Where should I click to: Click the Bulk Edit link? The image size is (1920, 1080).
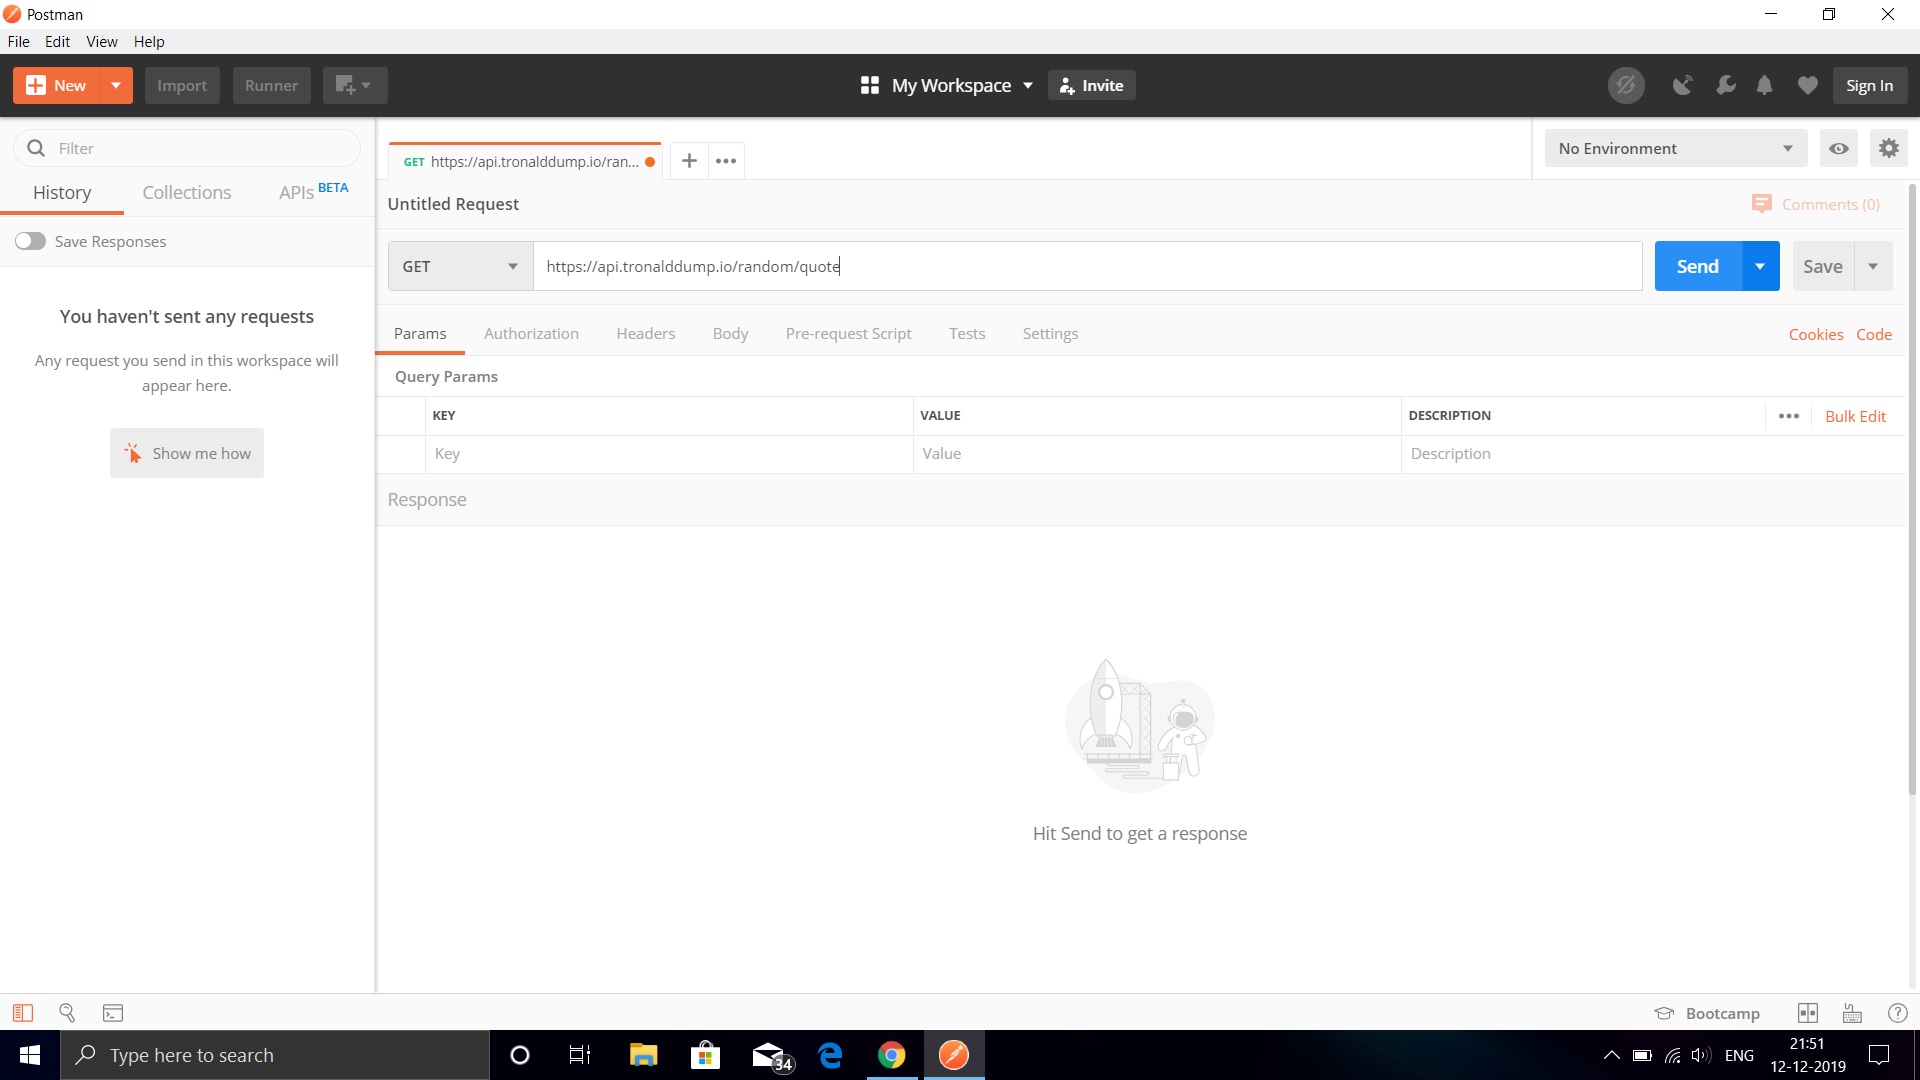click(1855, 416)
